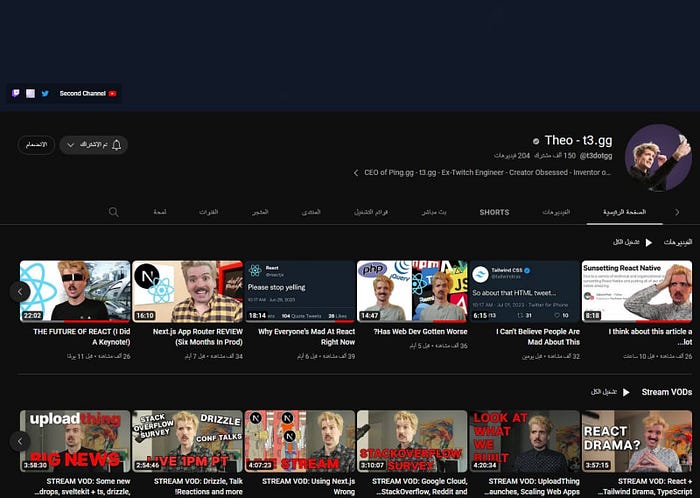
Task: Open LOOK AT WHAT WE BUILT thumbnail
Action: [525, 441]
